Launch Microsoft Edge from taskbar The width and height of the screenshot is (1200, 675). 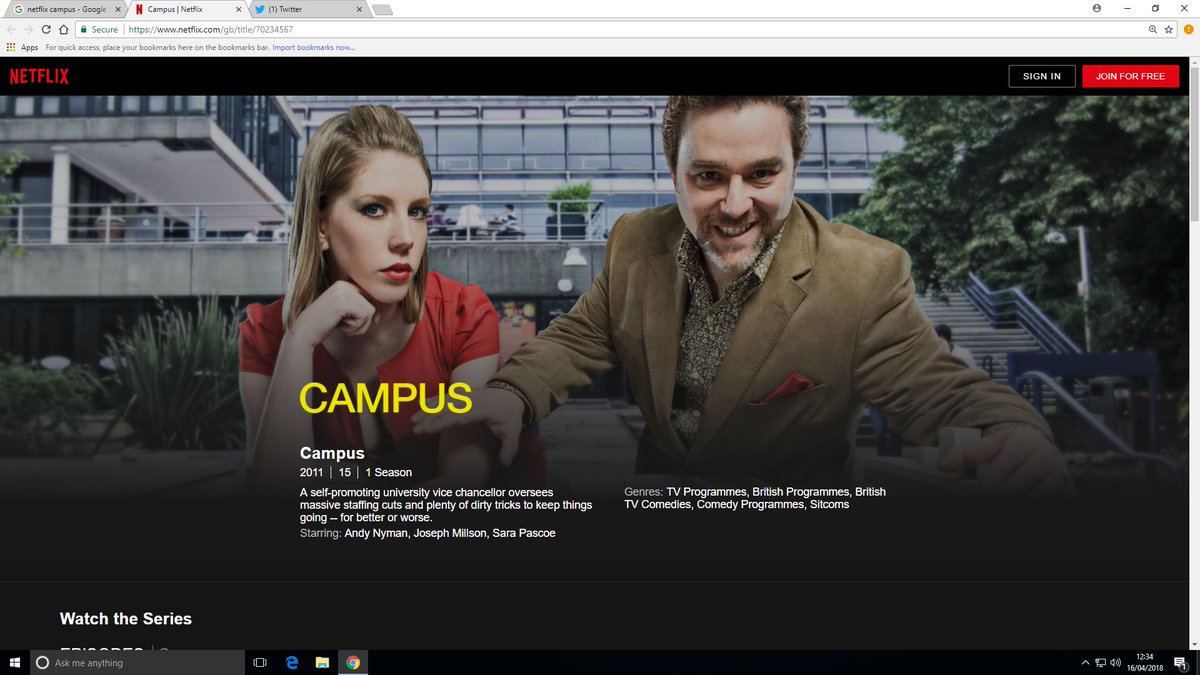point(292,662)
